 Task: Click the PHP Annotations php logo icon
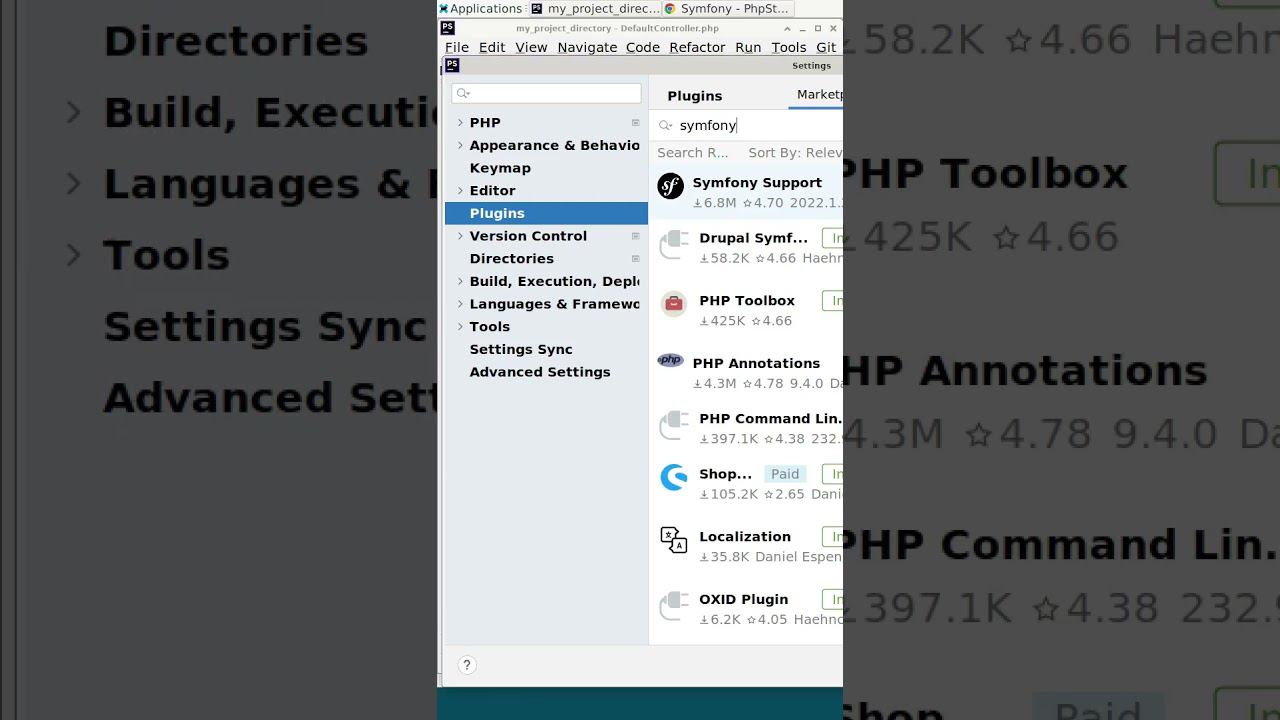tap(670, 360)
